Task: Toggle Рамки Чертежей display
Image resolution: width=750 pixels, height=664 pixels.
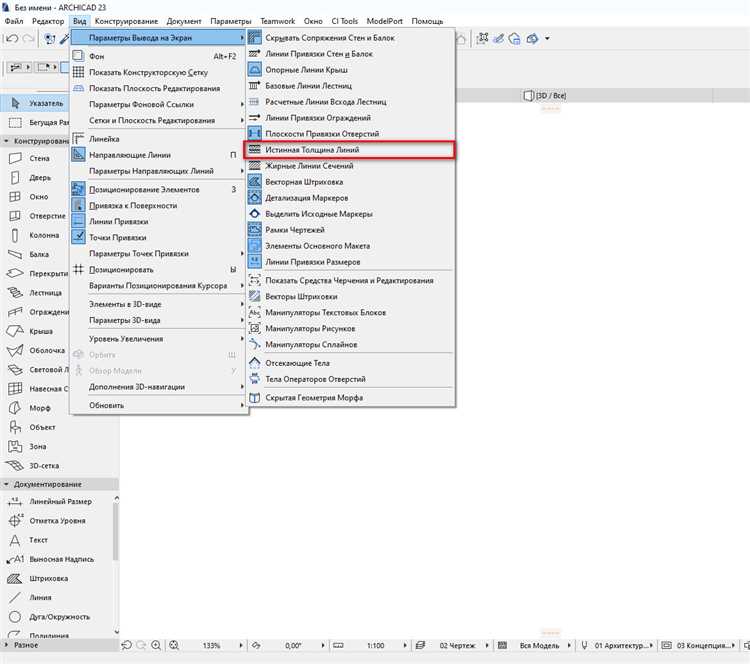Action: click(x=350, y=230)
